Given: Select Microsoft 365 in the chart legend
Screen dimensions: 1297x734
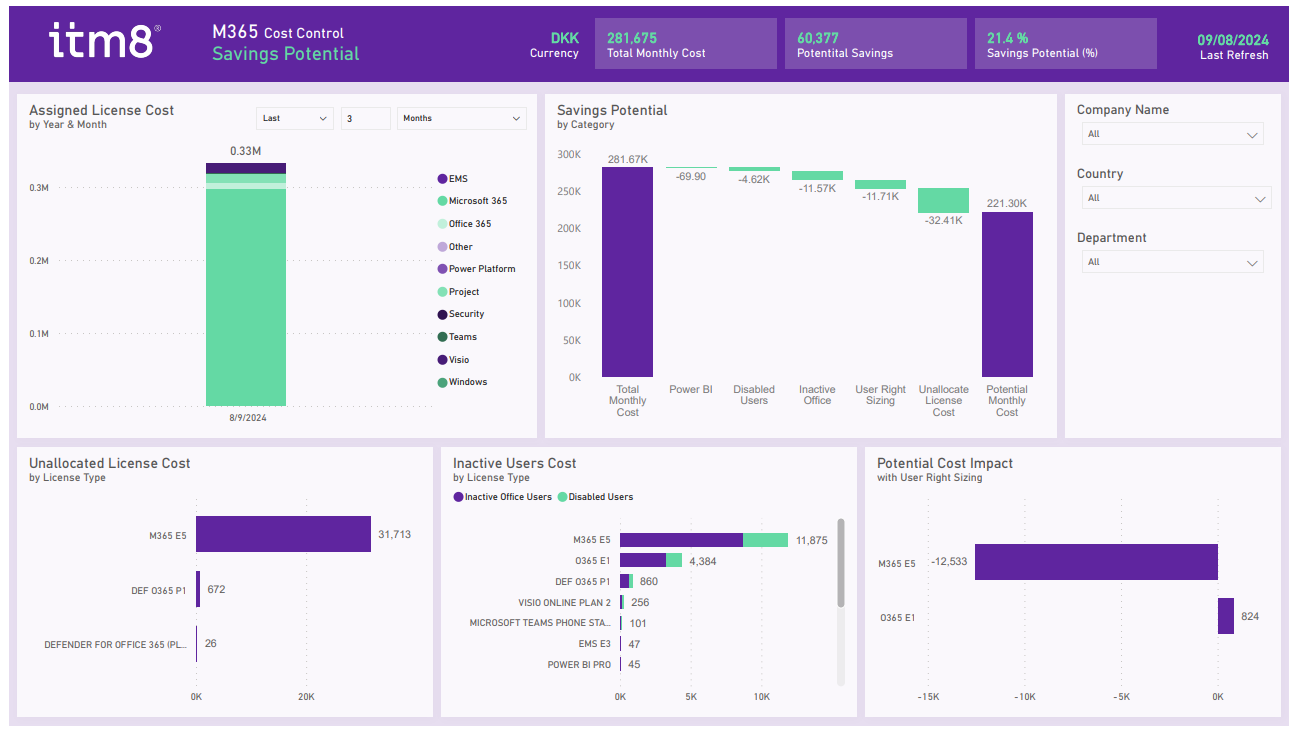Looking at the screenshot, I should click(477, 201).
